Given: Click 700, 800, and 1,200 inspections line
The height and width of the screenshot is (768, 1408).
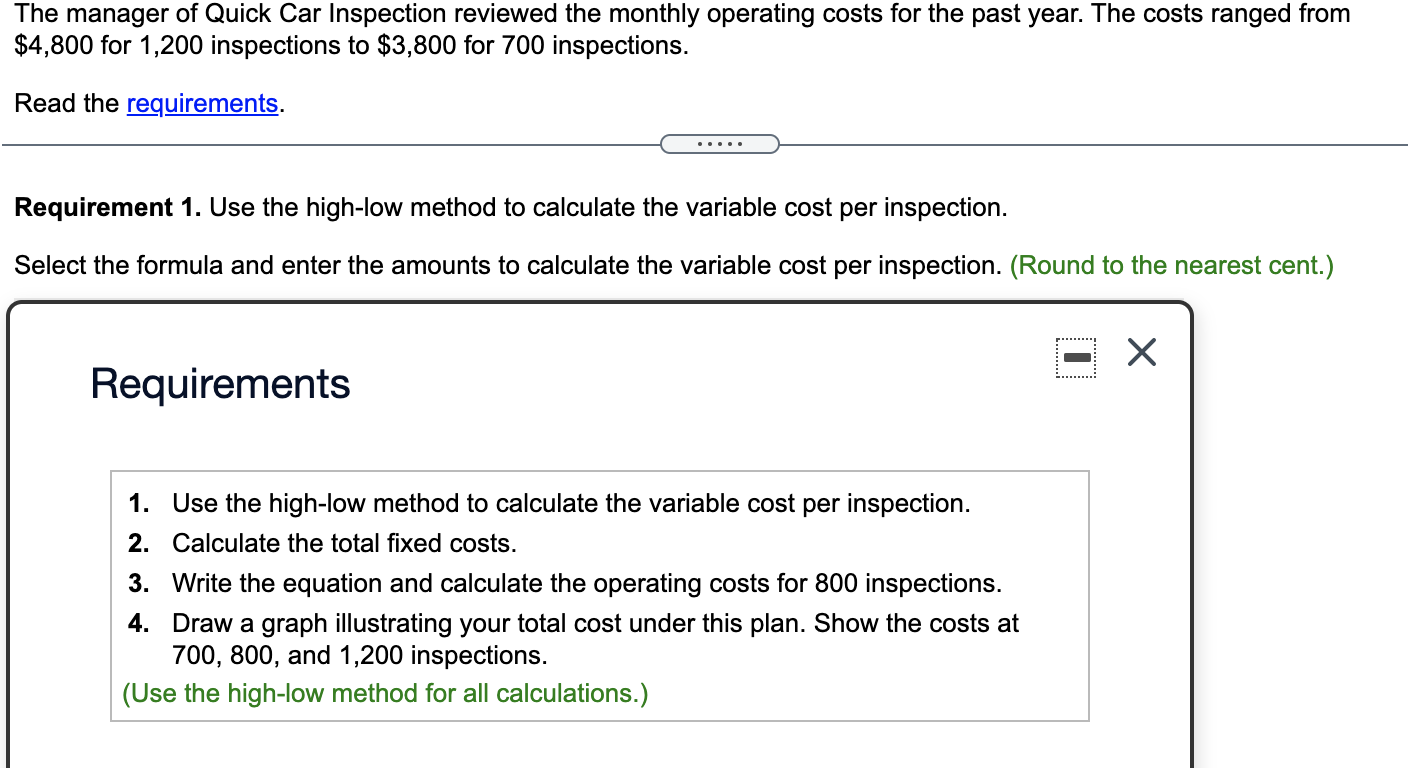Looking at the screenshot, I should click(360, 656).
